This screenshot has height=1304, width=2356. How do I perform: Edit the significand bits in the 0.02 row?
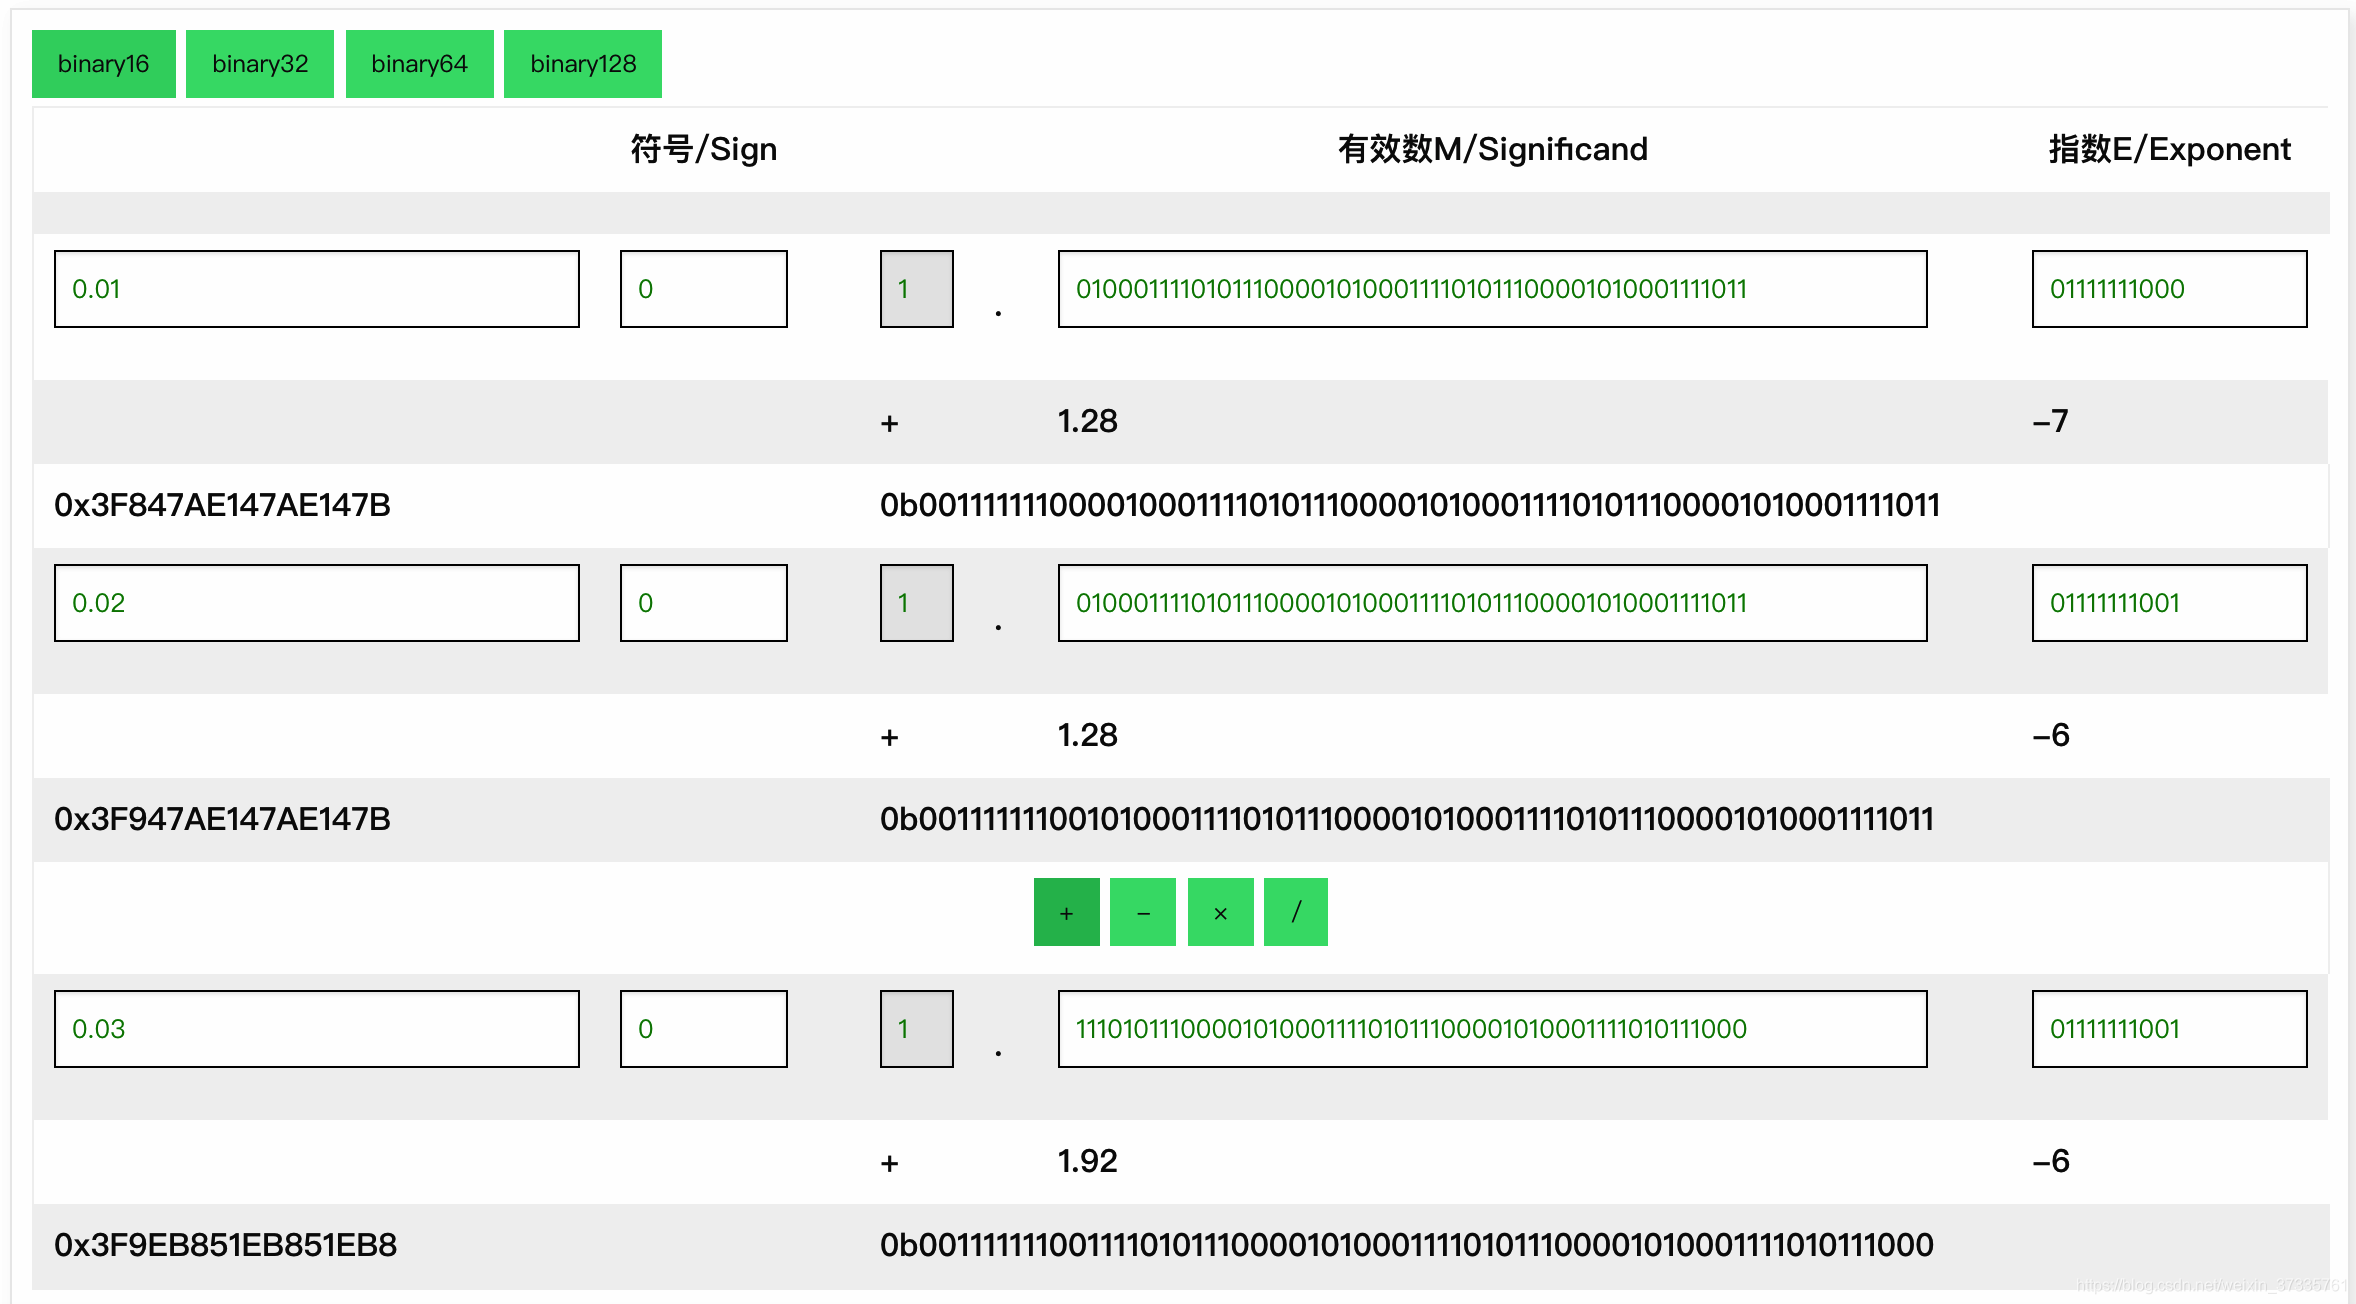[x=1491, y=603]
